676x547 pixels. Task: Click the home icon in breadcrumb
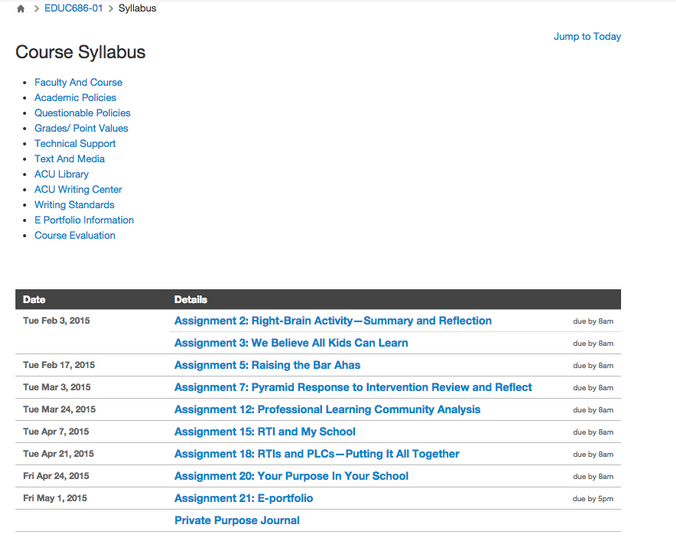(21, 9)
